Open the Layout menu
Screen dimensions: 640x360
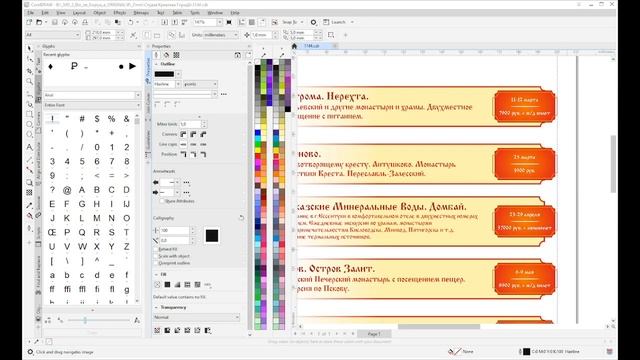click(79, 13)
